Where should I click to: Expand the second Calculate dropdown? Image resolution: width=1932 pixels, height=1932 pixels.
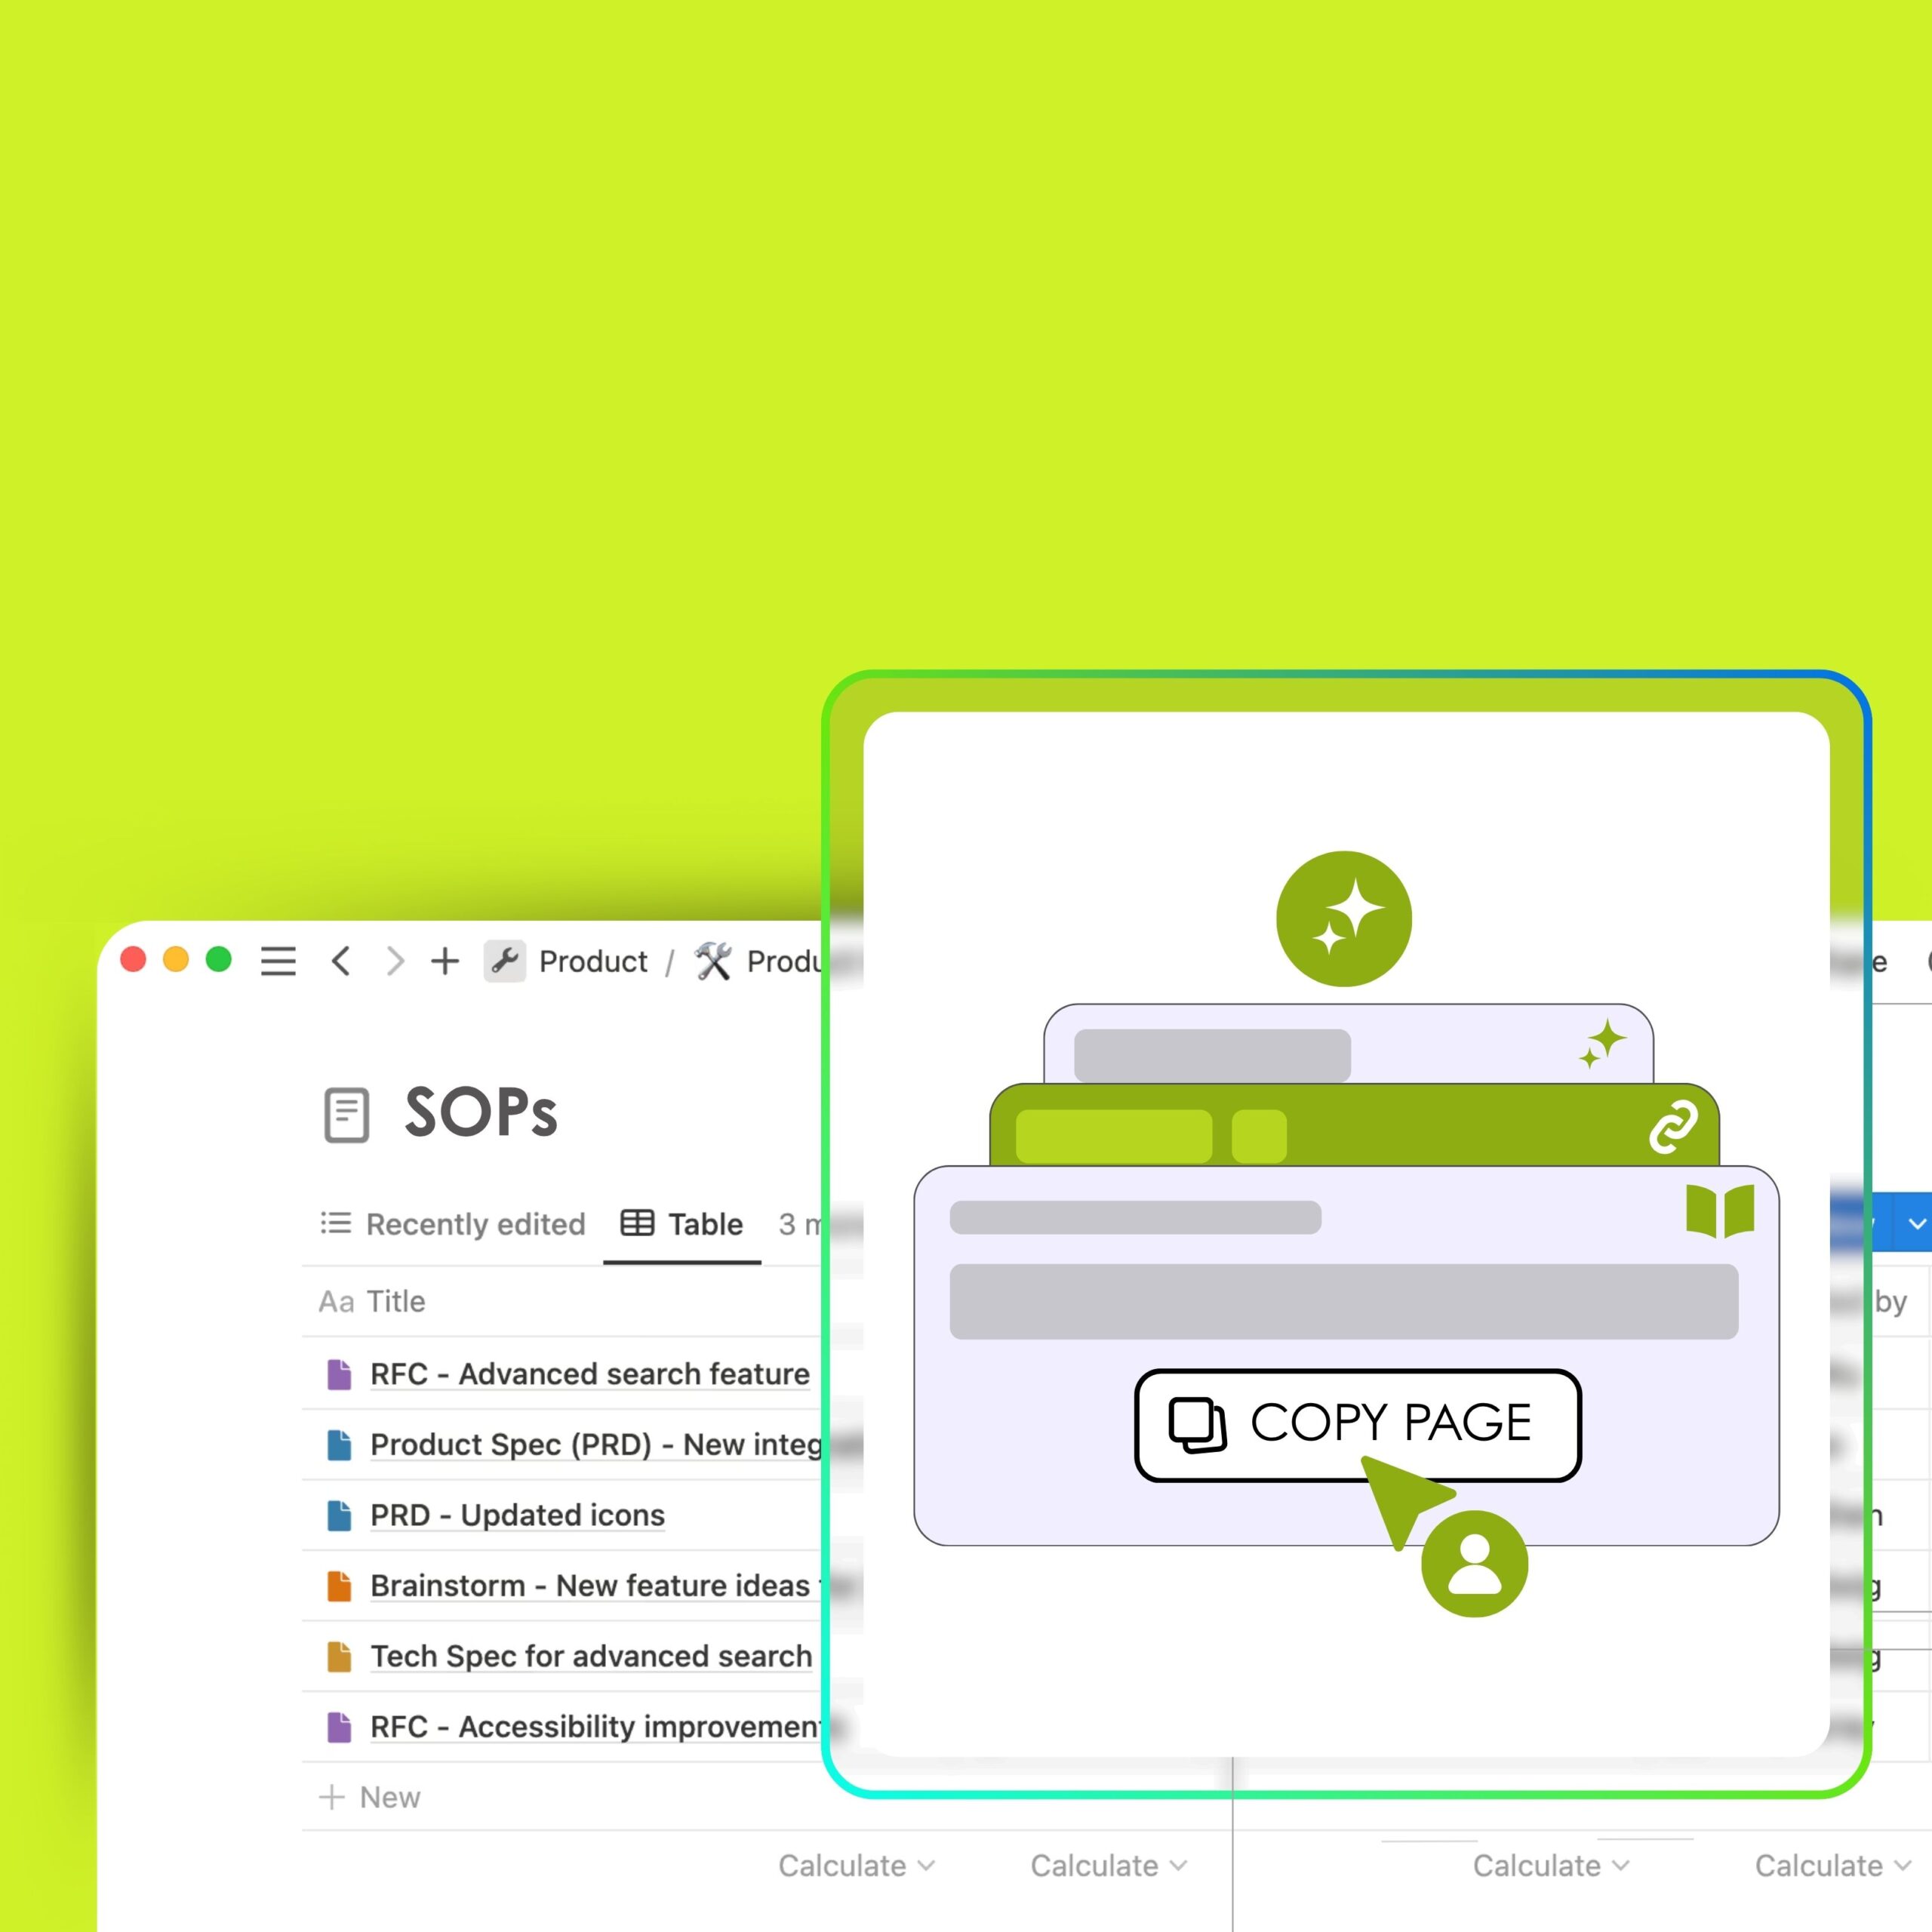tap(1108, 1866)
